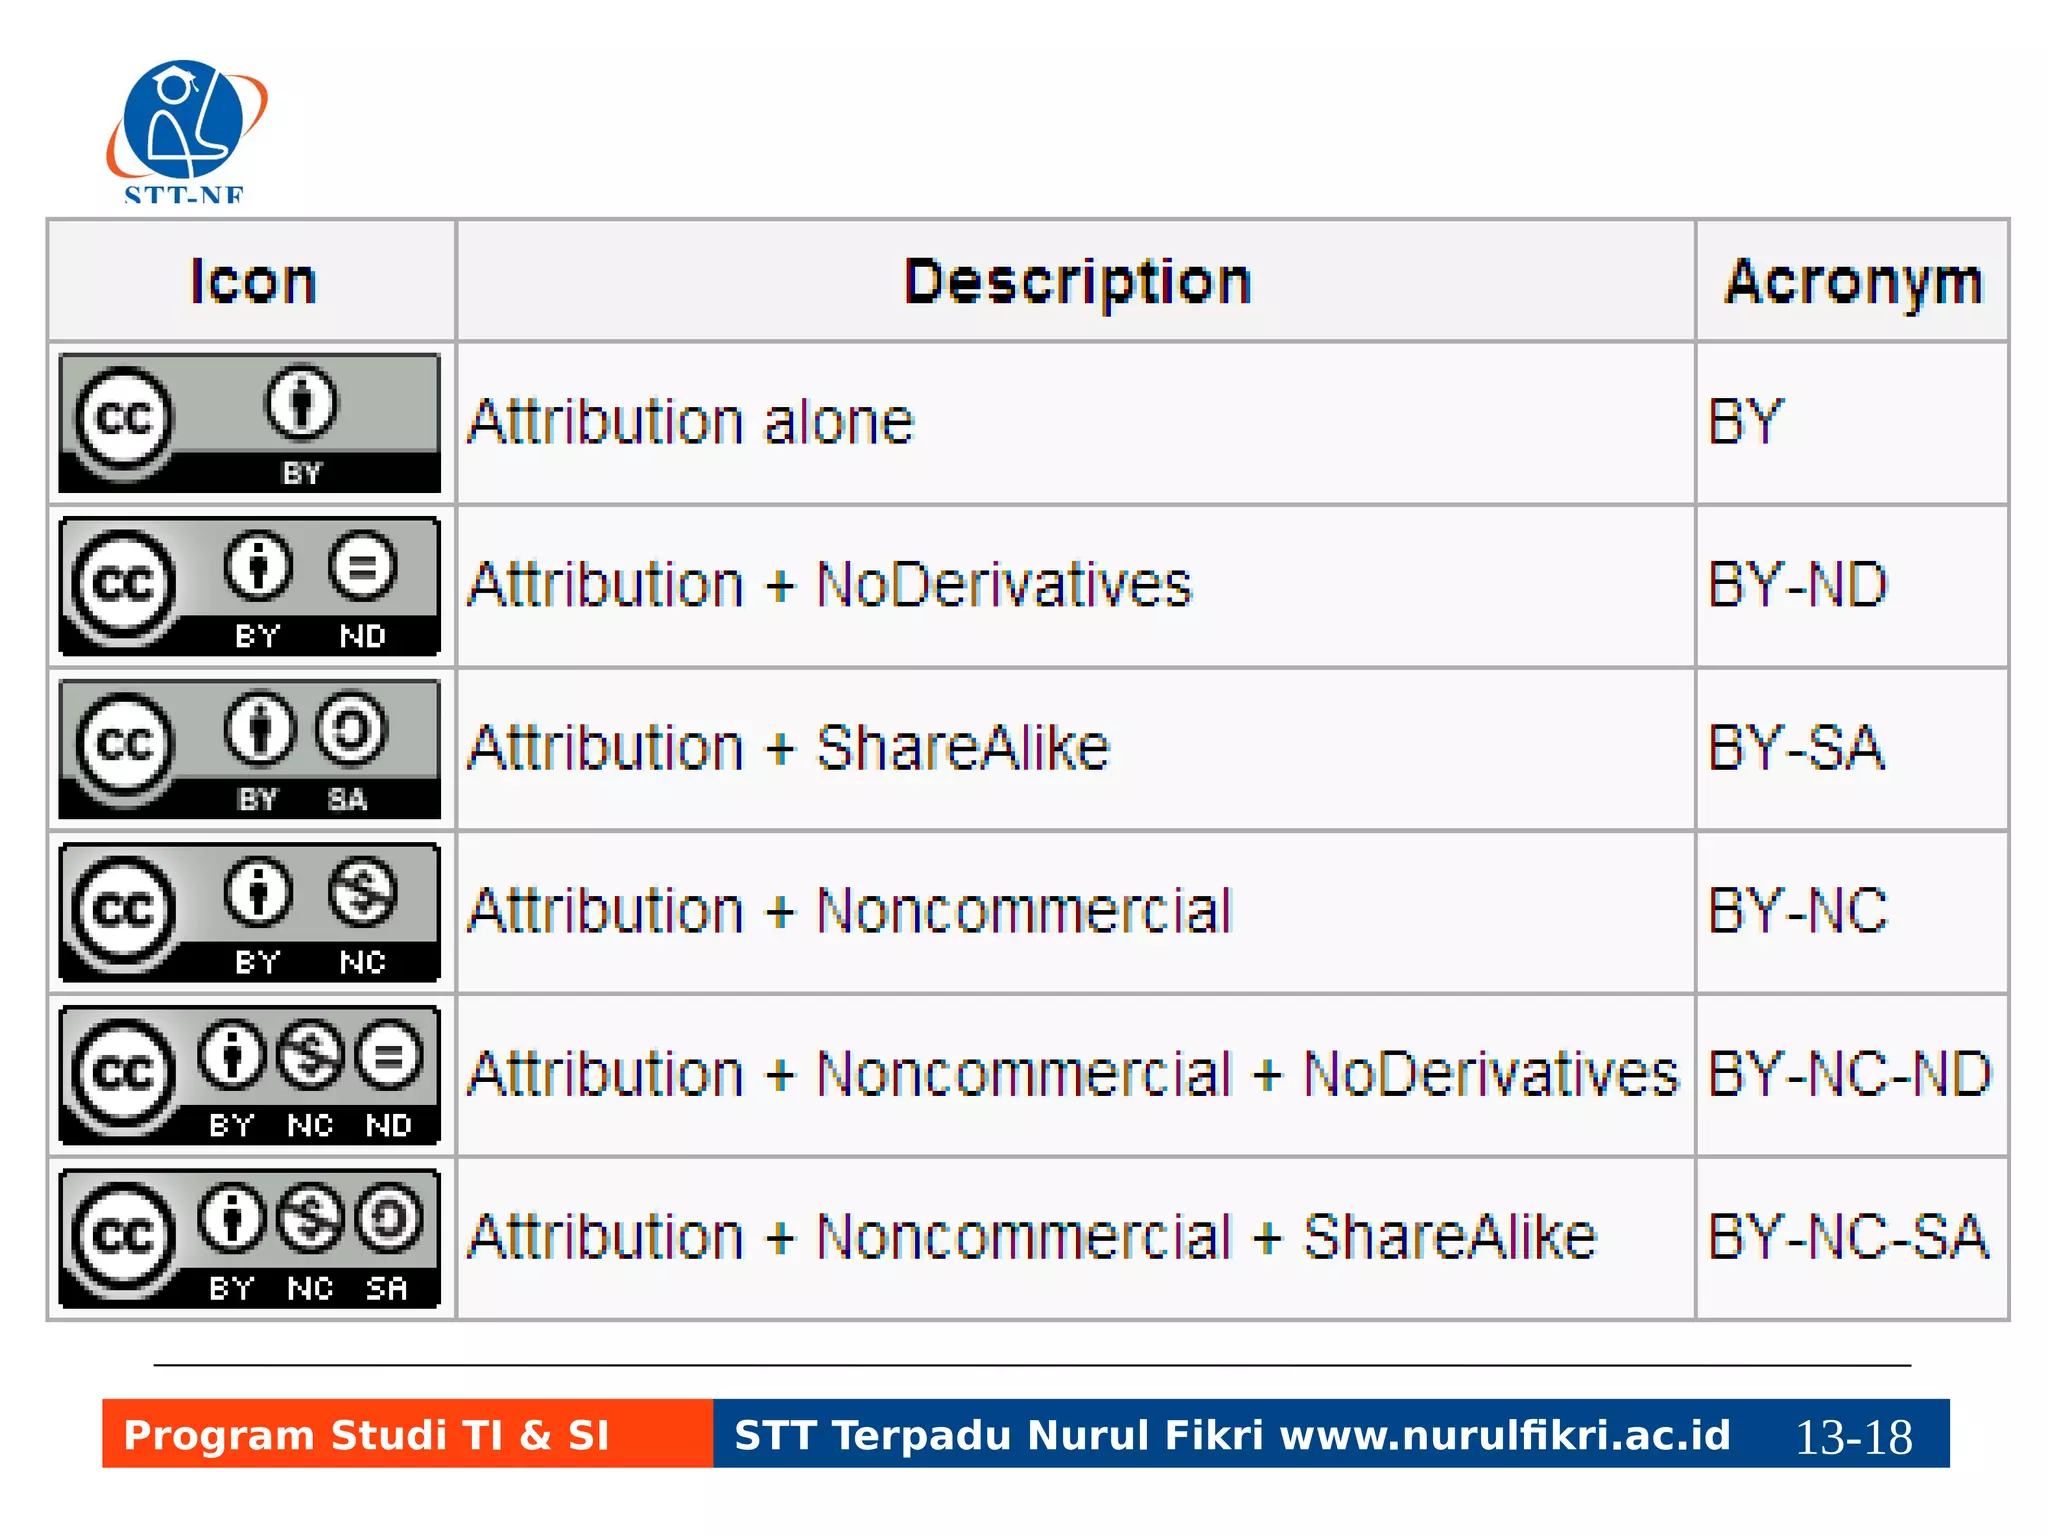2048x1536 pixels.
Task: Click the www.nurulfikri.ac.id footer text
Action: coord(1505,1435)
